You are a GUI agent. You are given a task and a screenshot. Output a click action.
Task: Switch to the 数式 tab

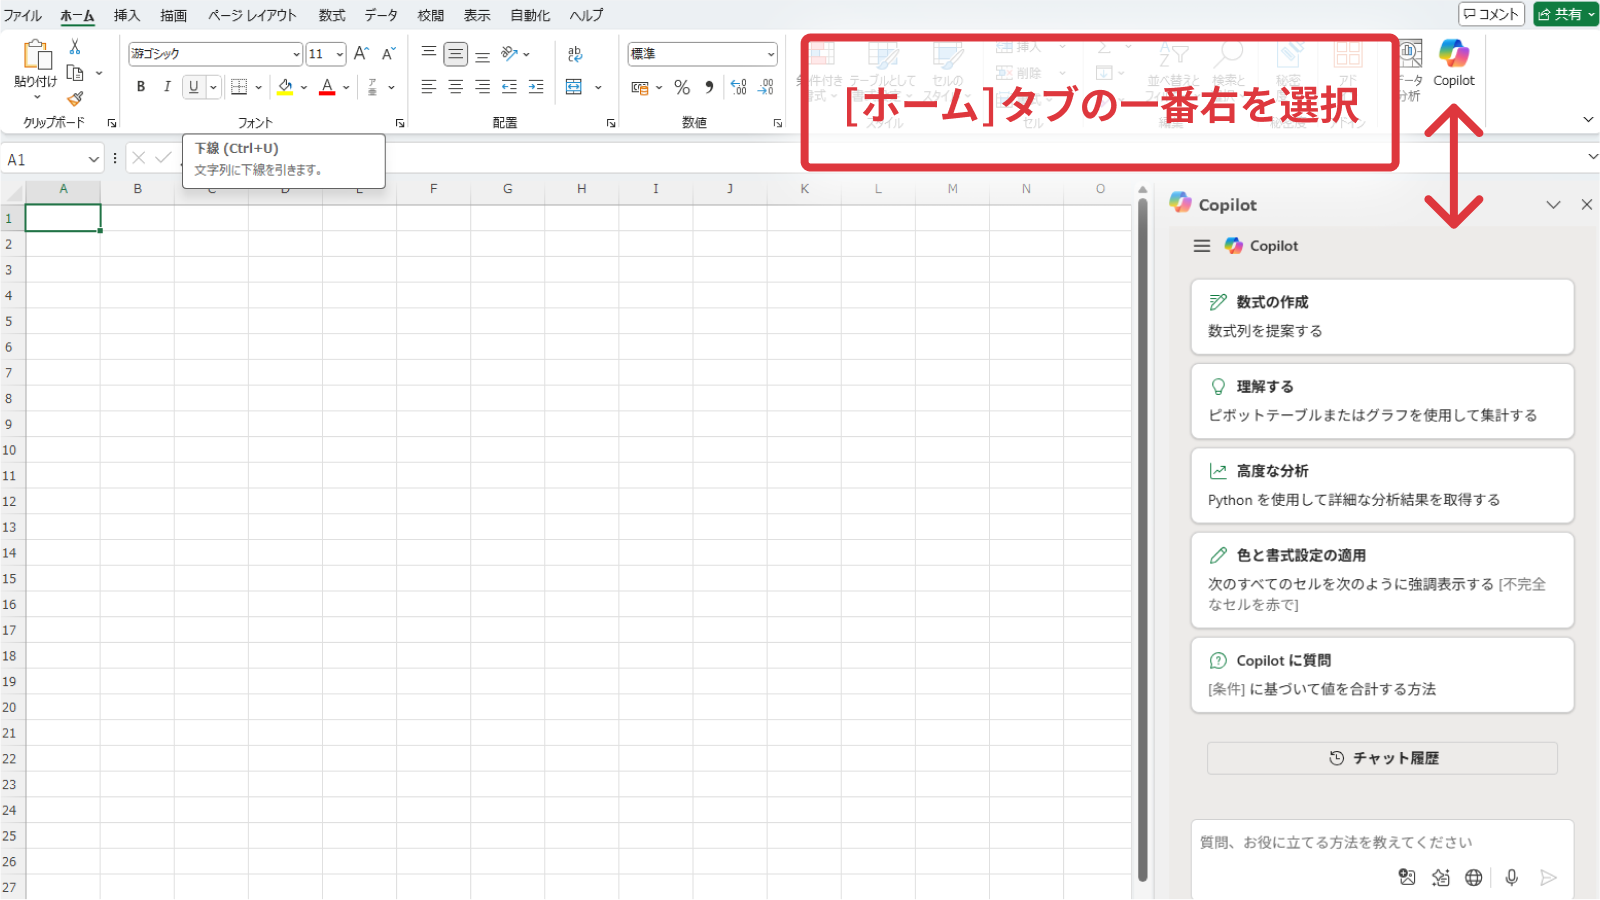(x=332, y=15)
